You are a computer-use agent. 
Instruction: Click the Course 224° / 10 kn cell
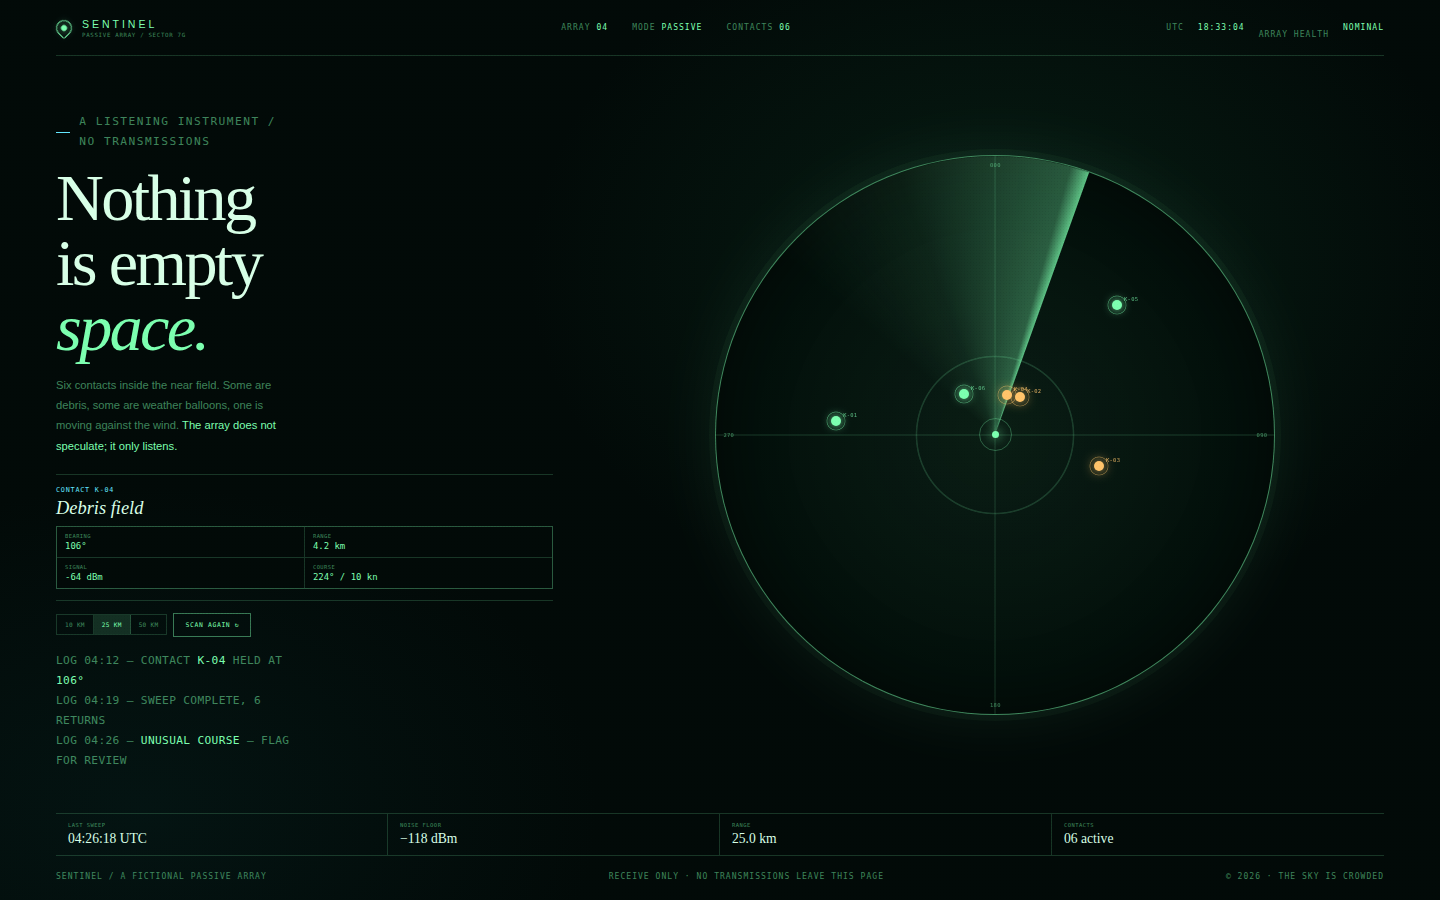tap(428, 573)
